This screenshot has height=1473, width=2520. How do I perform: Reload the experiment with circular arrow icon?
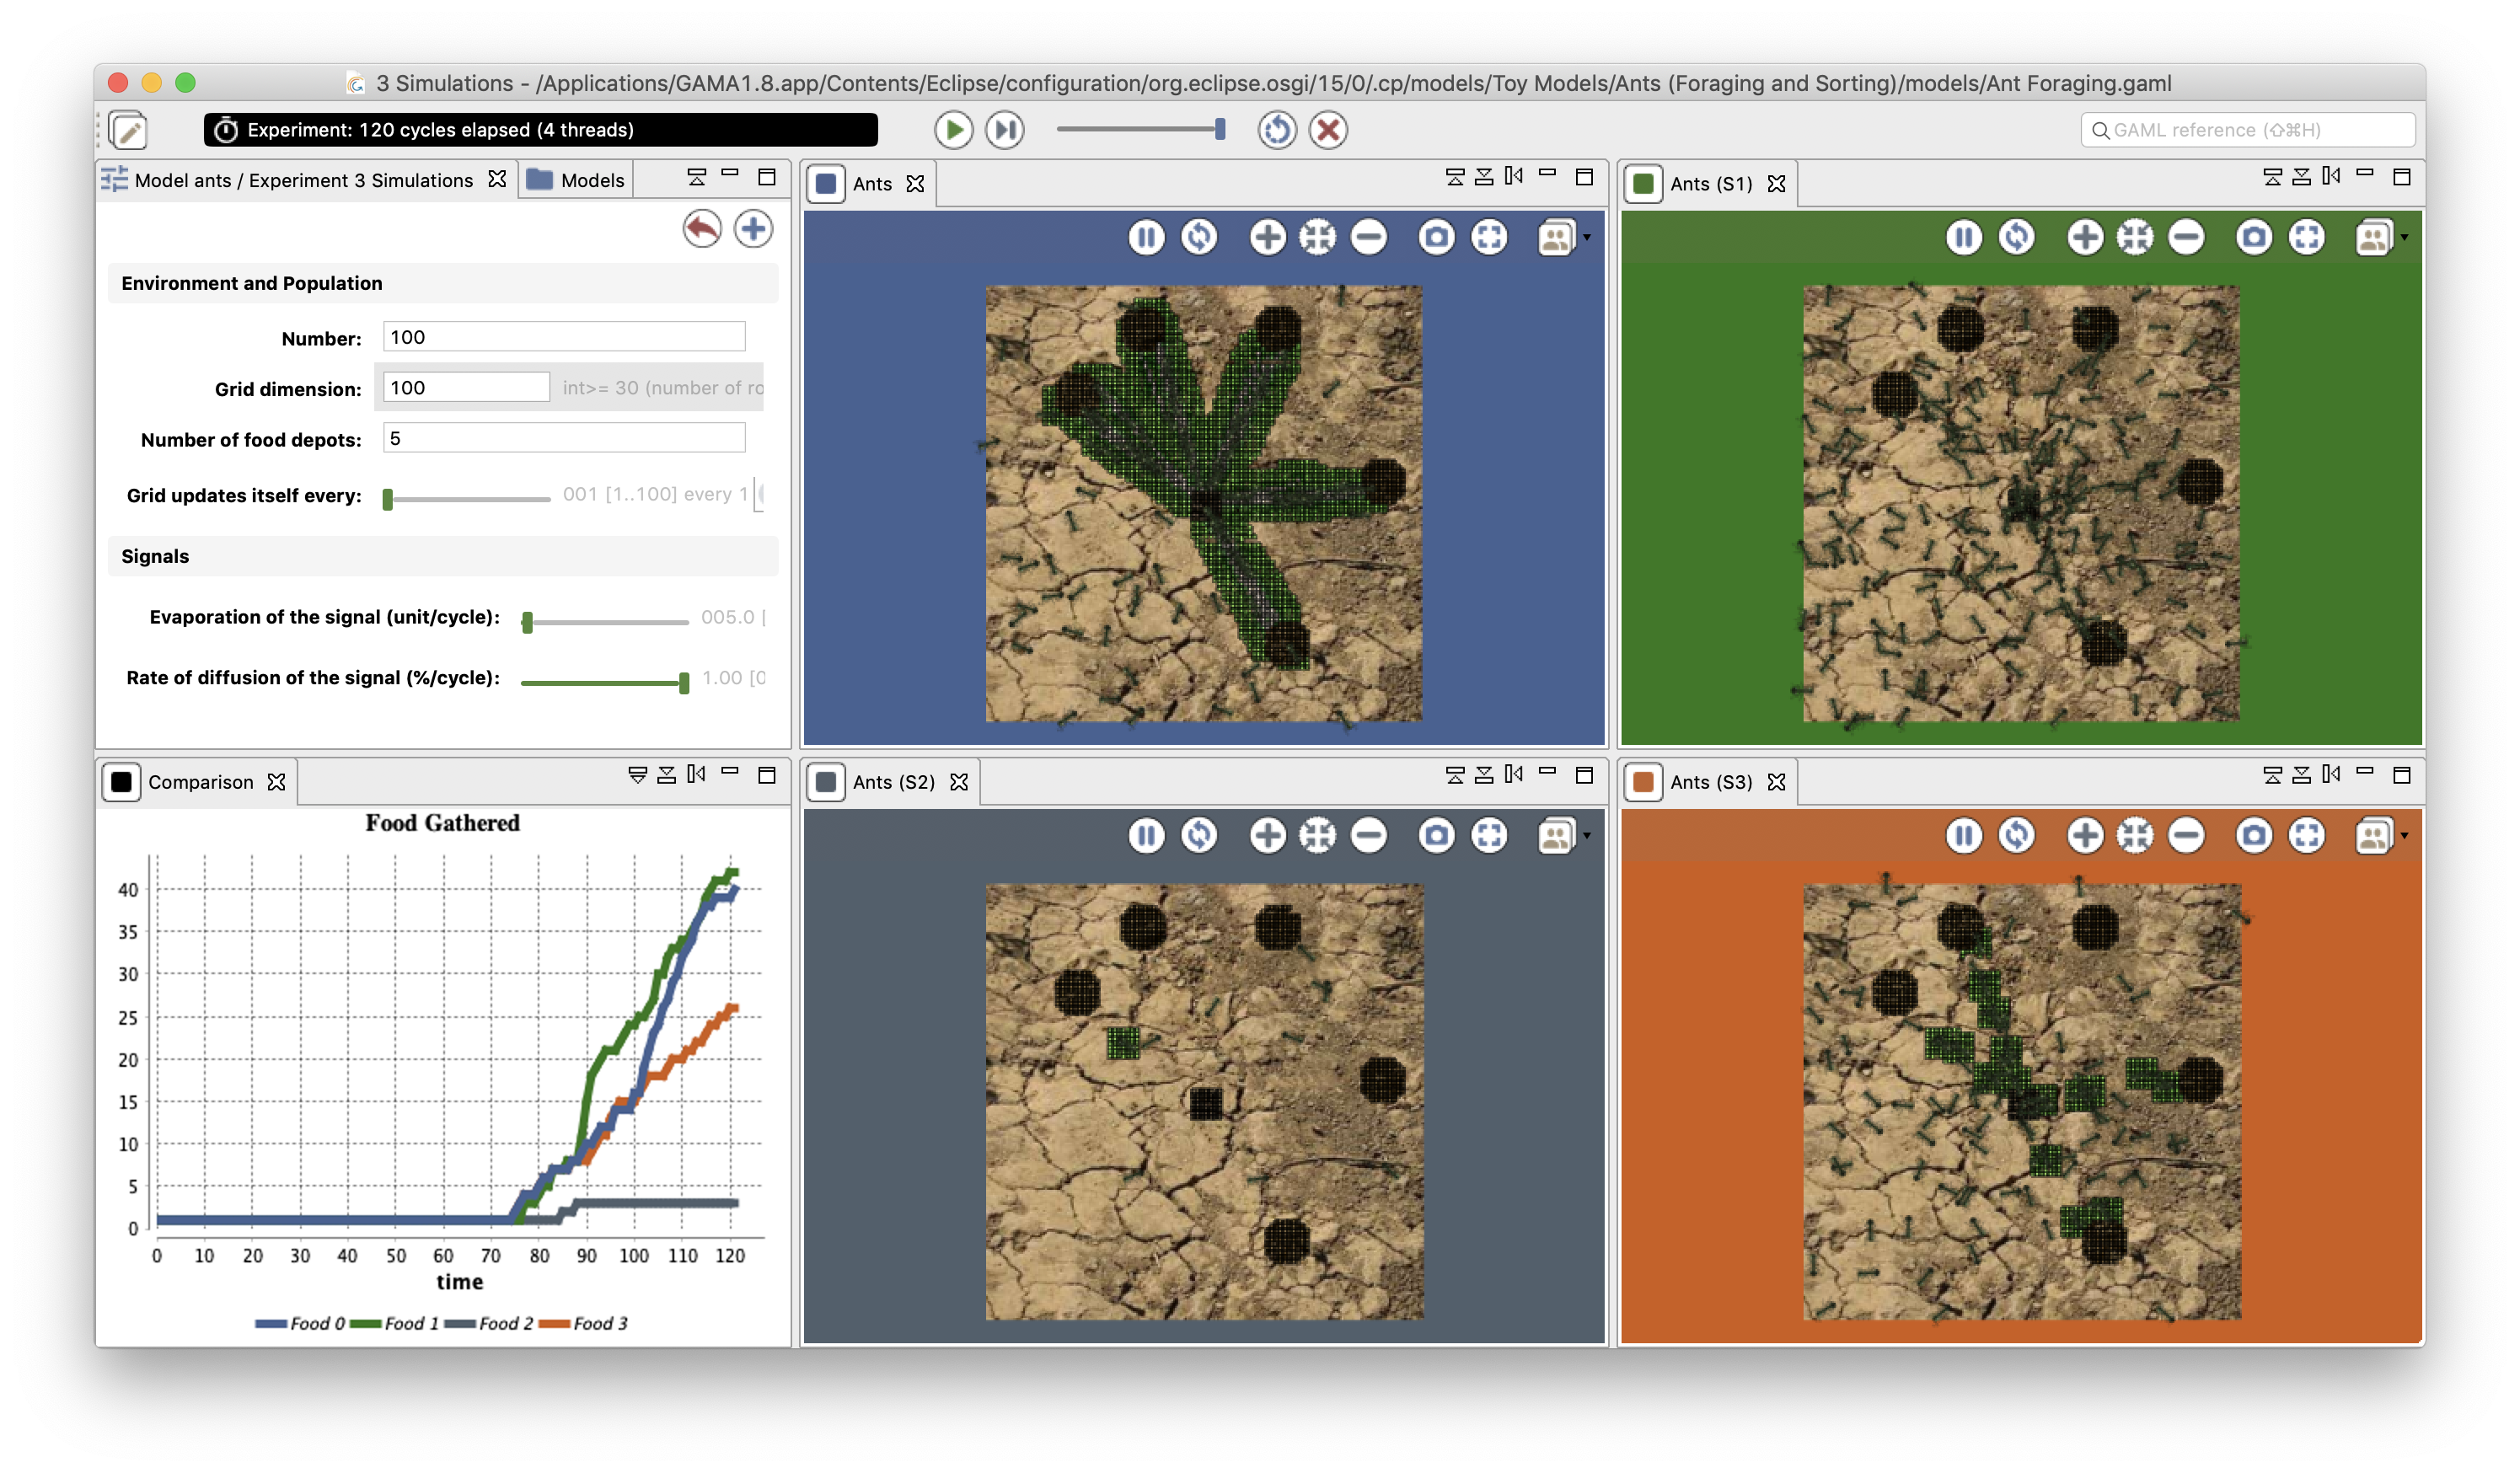click(1276, 130)
